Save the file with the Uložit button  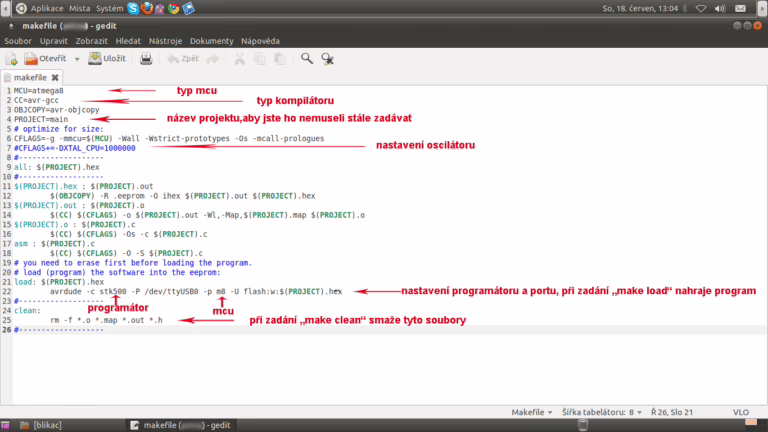pos(108,59)
